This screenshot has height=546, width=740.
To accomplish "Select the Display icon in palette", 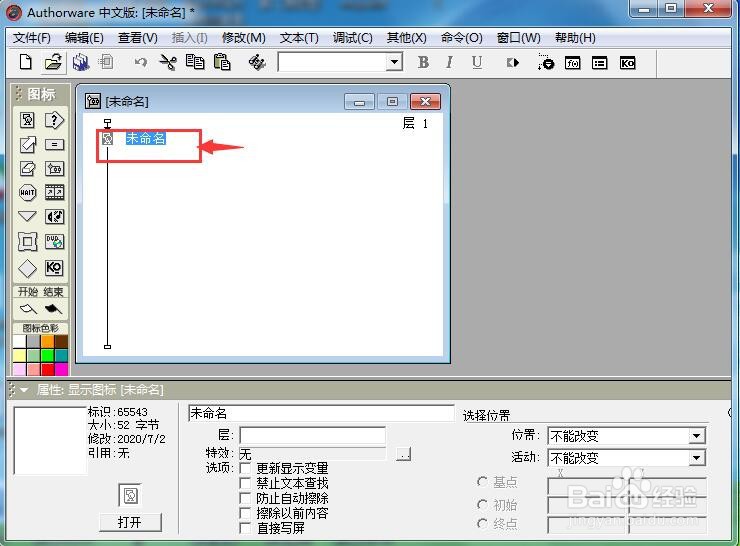I will click(x=27, y=120).
